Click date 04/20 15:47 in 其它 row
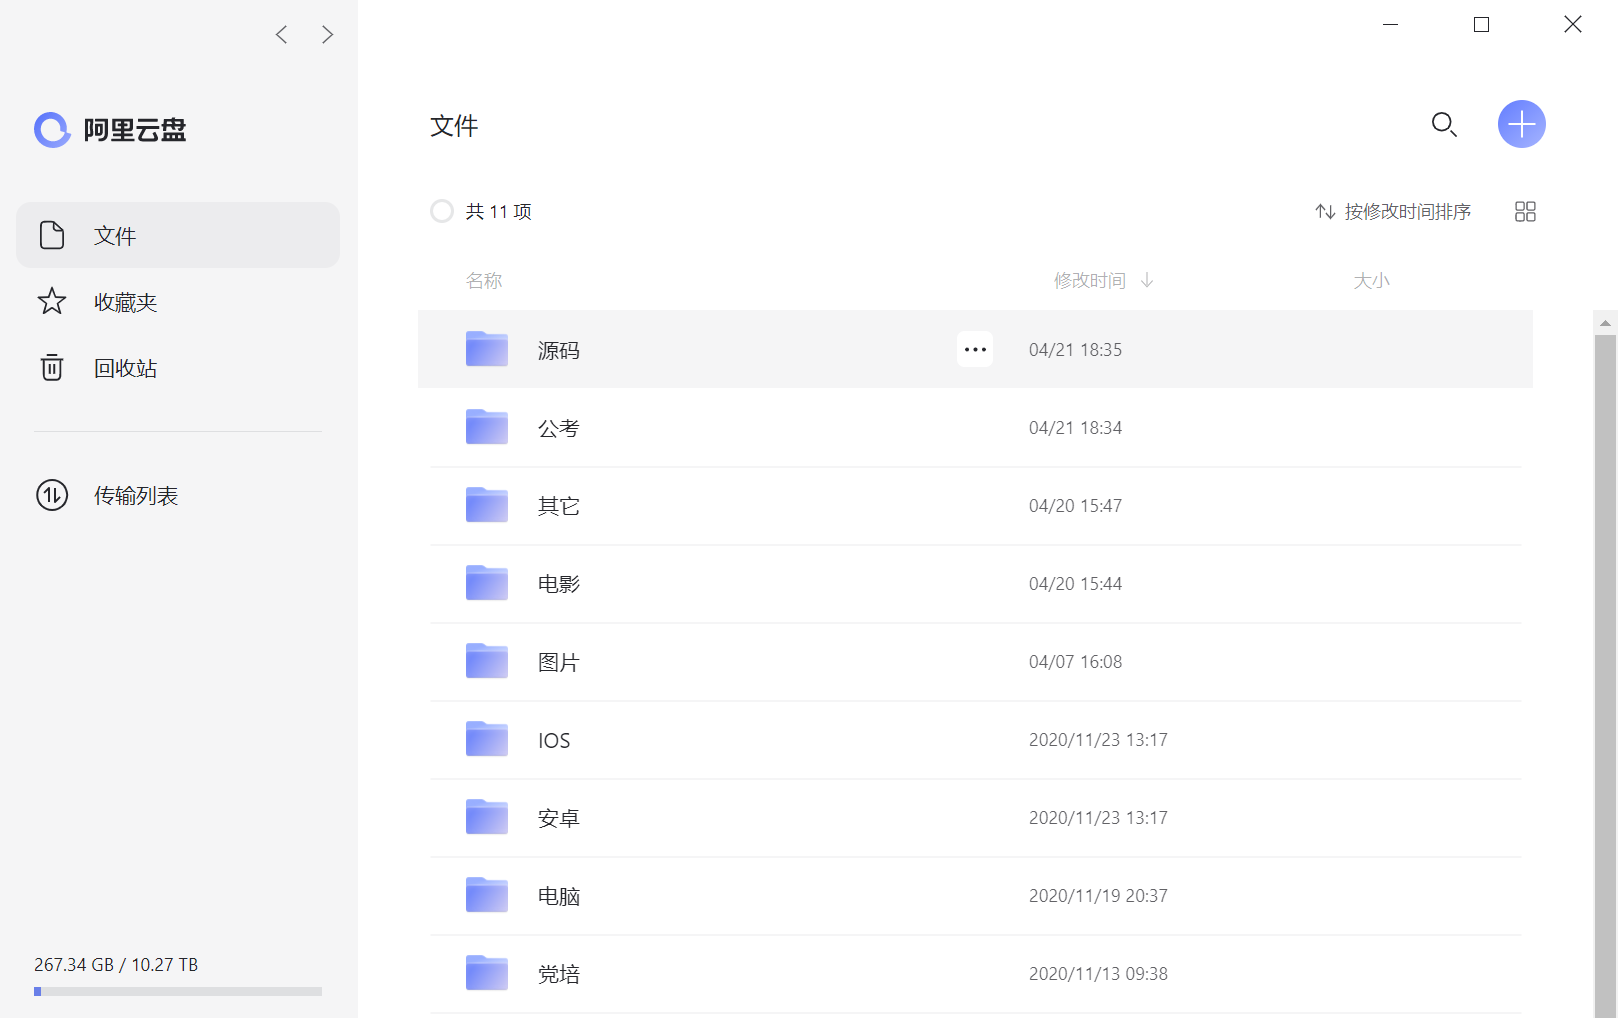Viewport: 1618px width, 1018px height. coord(1075,506)
